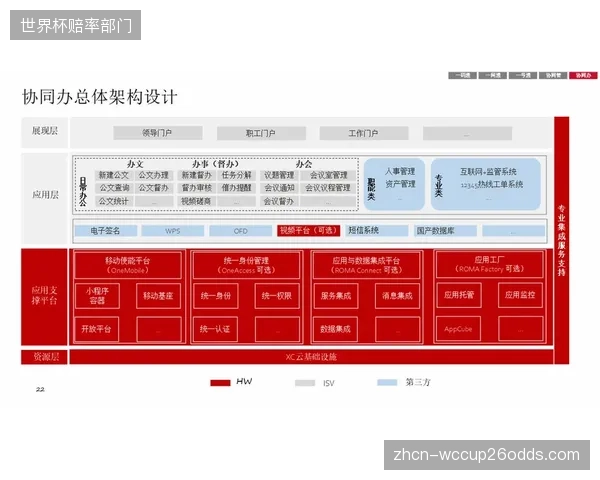
Task: Click the 公文督办 cell
Action: coord(154,188)
